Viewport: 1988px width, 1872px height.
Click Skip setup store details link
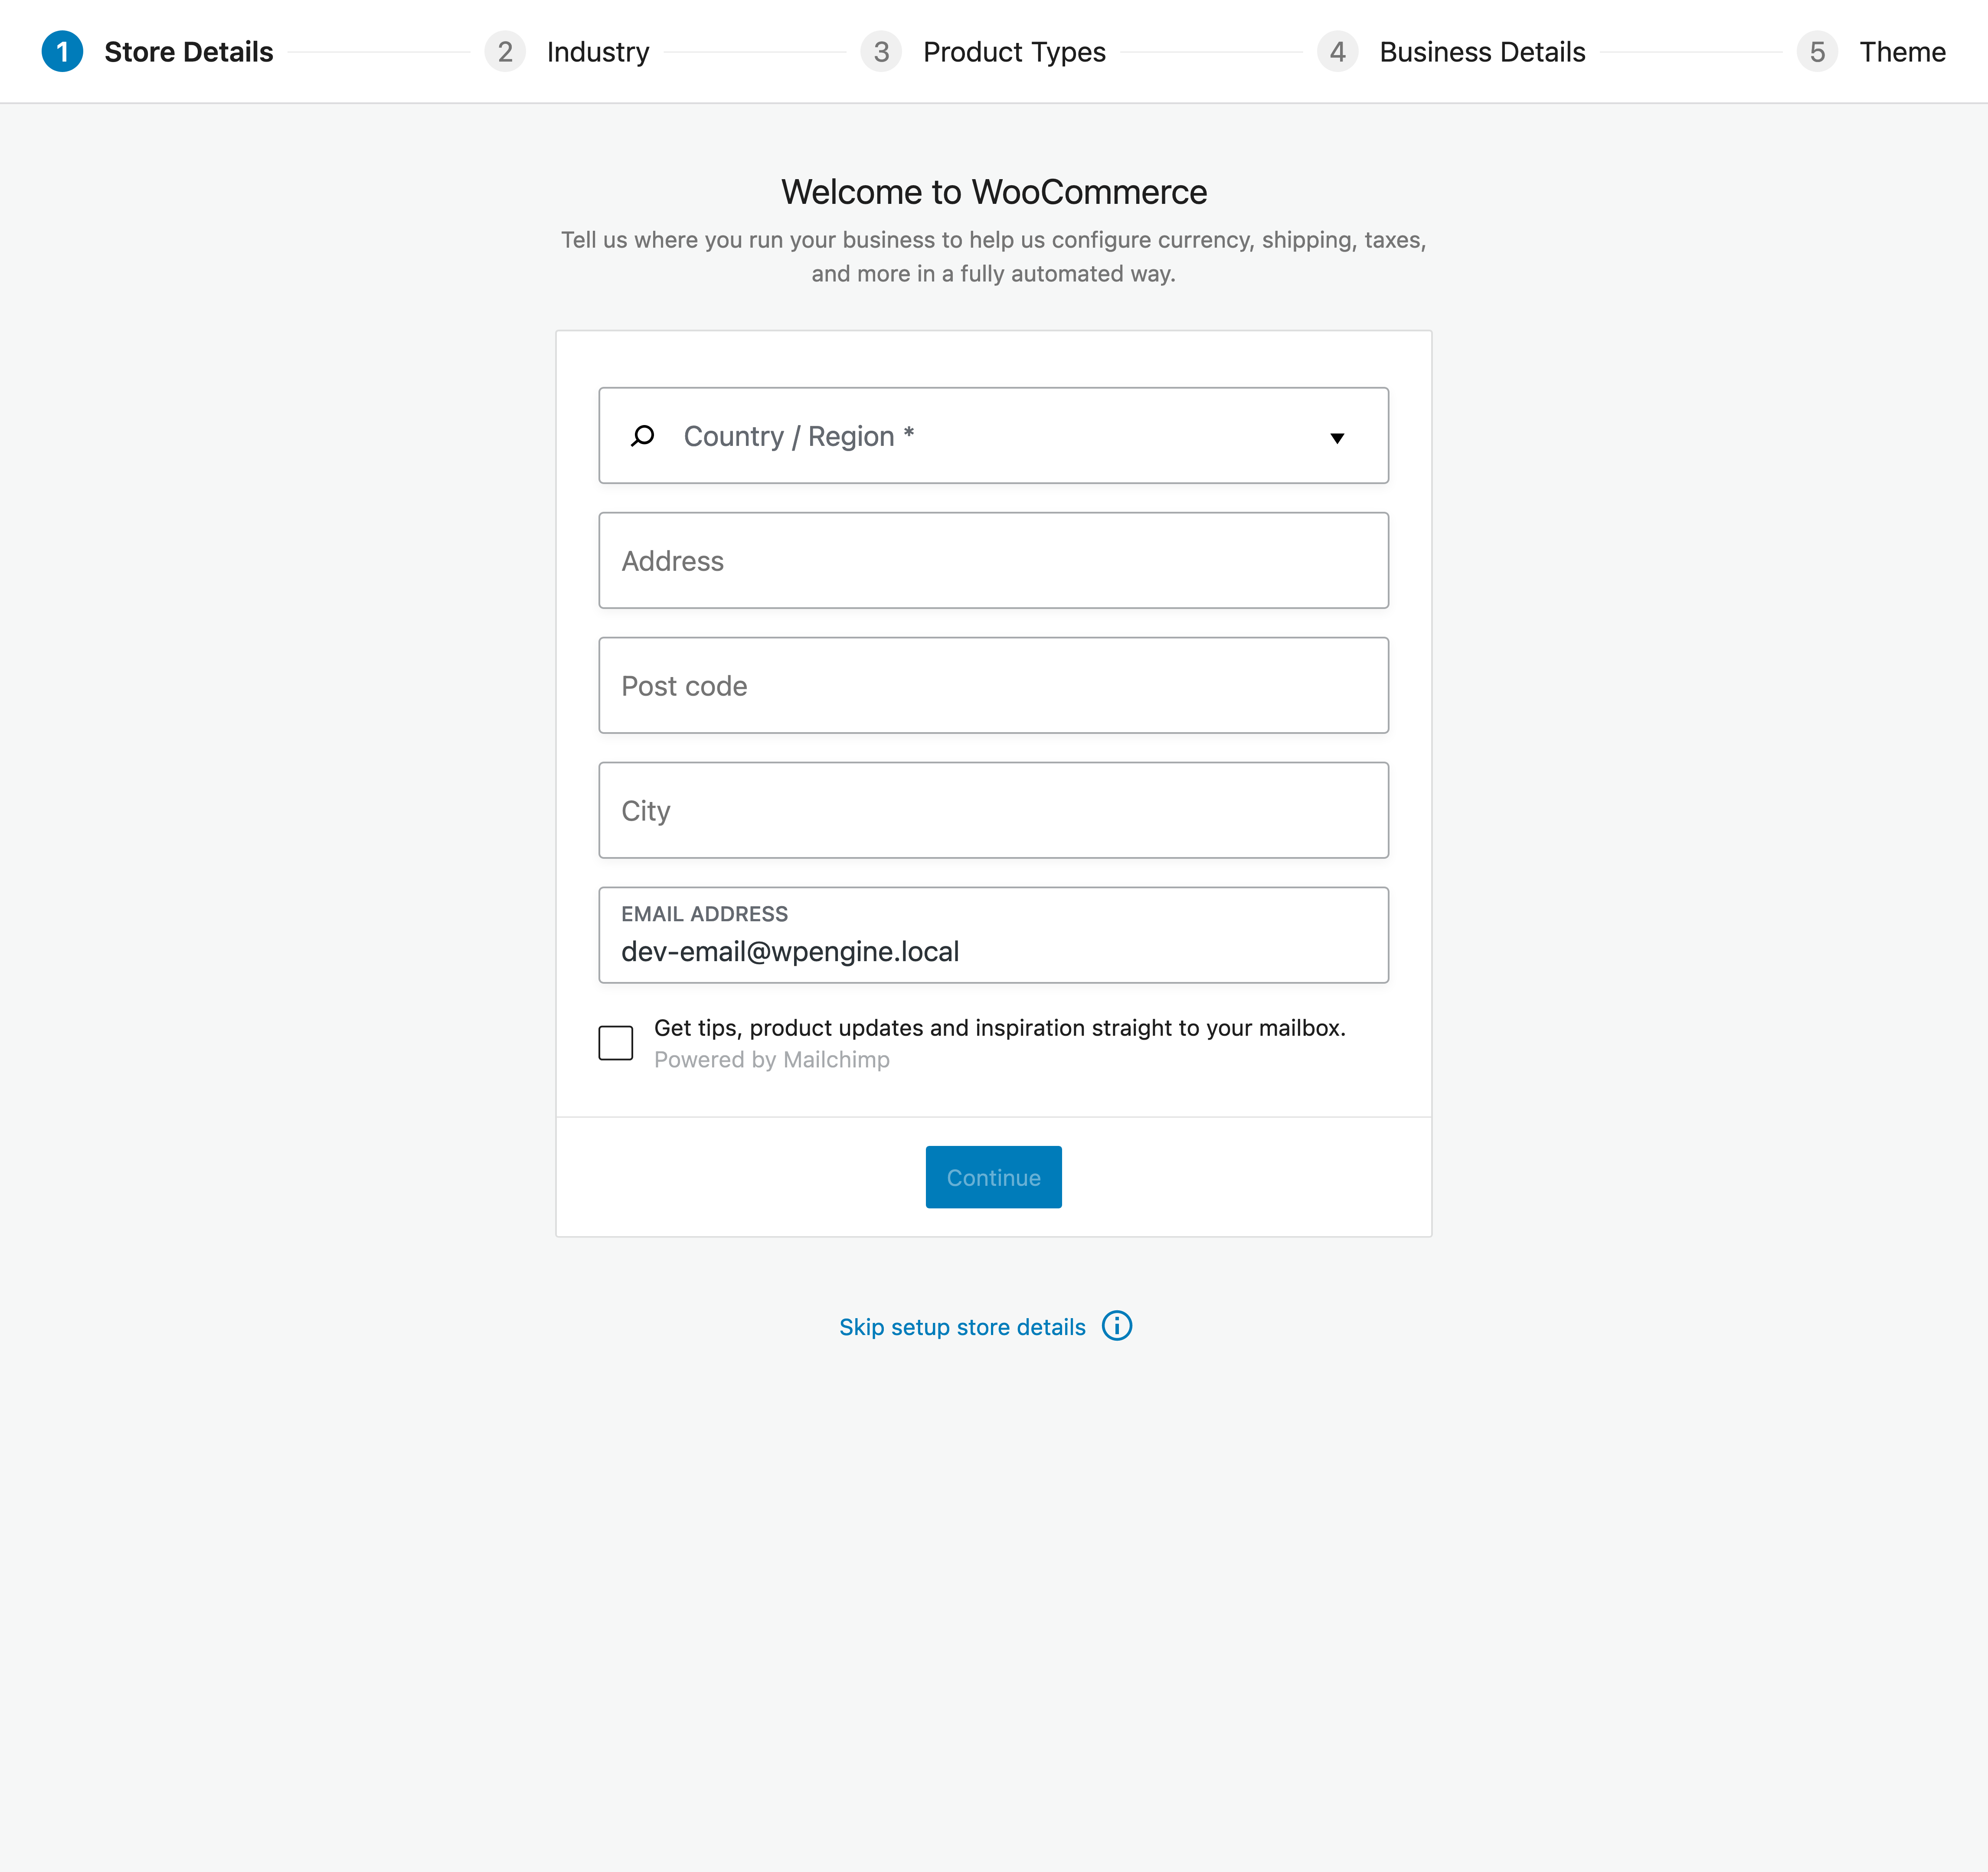[962, 1327]
